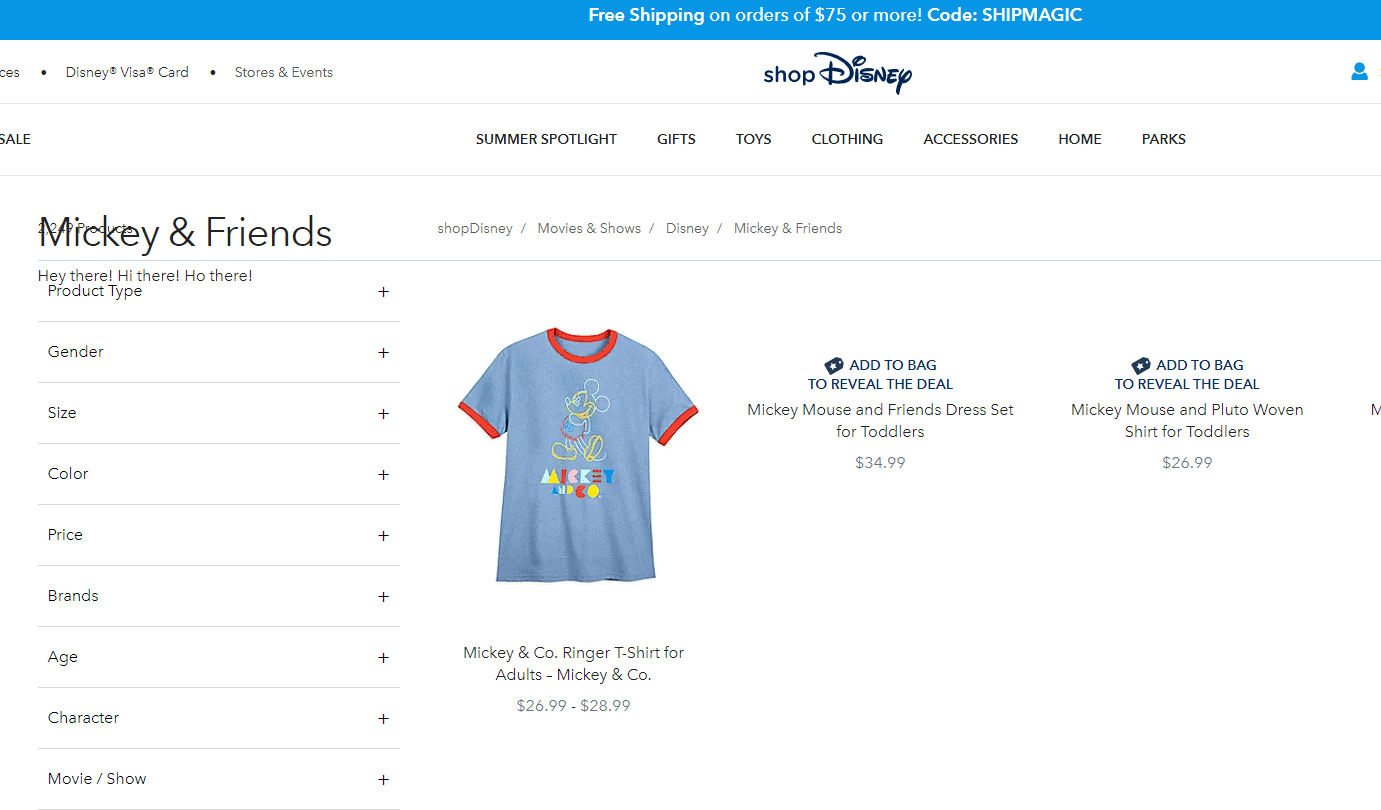The width and height of the screenshot is (1381, 810).
Task: Expand the Character filter
Action: coord(219,718)
